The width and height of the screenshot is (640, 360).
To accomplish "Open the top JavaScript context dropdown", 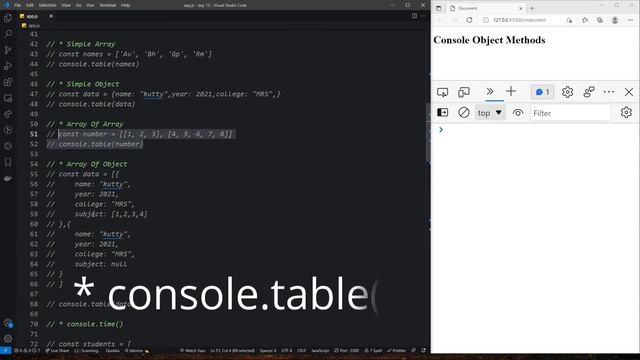I will tap(490, 113).
